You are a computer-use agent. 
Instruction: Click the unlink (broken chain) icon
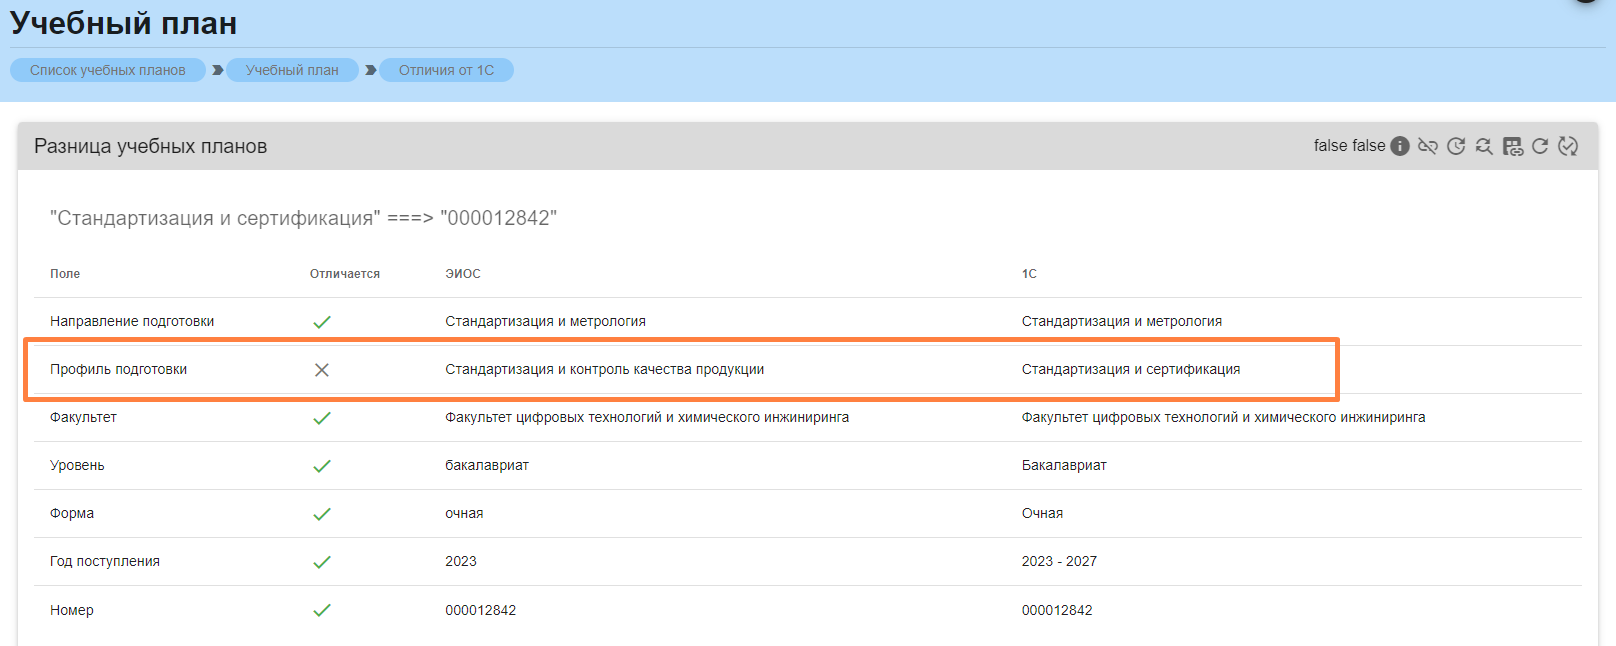[x=1428, y=146]
